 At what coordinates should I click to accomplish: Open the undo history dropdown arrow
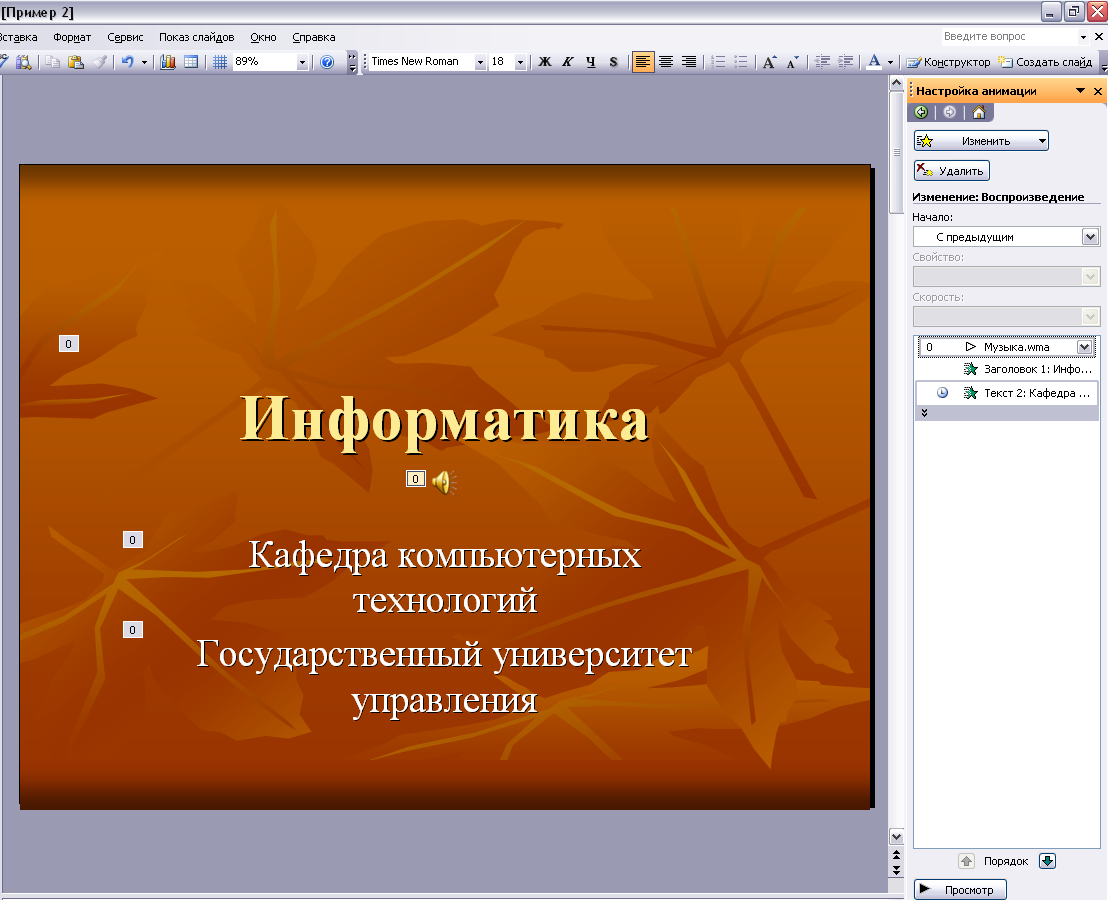[x=144, y=62]
